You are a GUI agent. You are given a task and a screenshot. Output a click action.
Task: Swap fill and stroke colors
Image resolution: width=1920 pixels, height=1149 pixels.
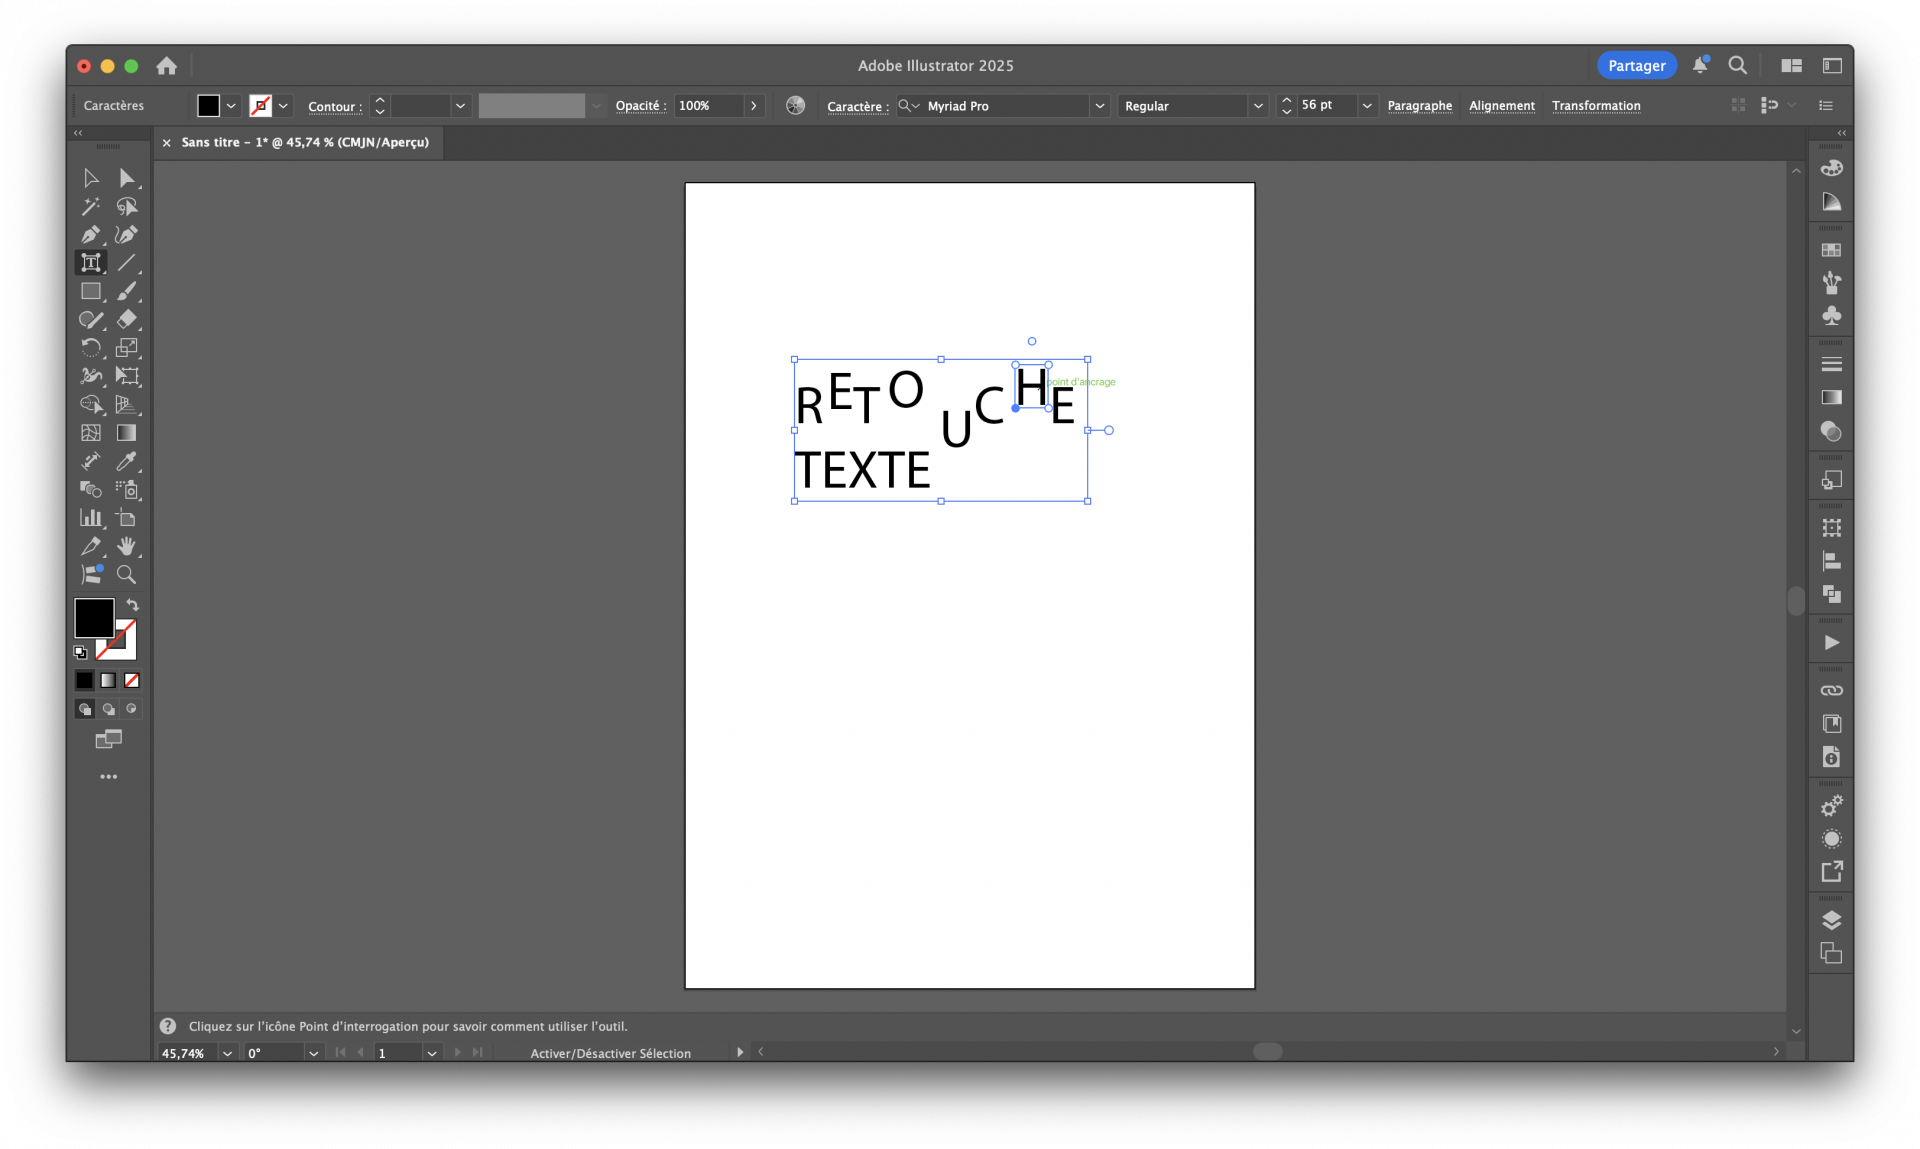coord(132,605)
